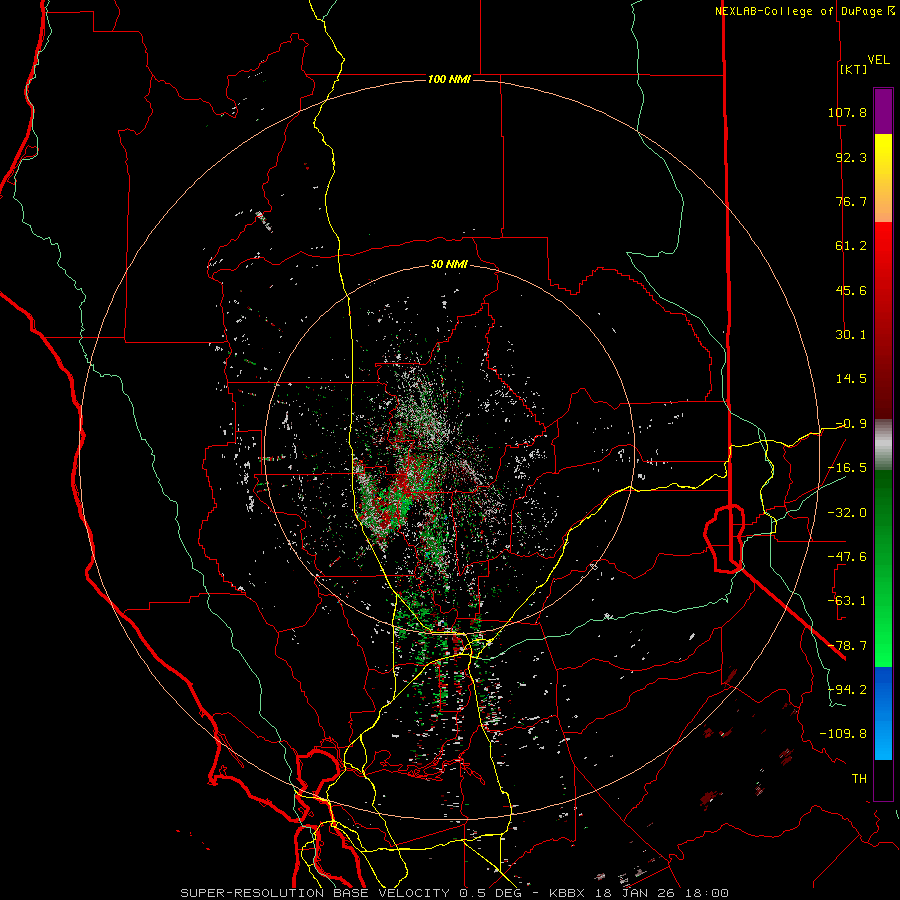This screenshot has width=900, height=900.
Task: Click the 92.3 velocity scale value
Action: click(x=851, y=157)
